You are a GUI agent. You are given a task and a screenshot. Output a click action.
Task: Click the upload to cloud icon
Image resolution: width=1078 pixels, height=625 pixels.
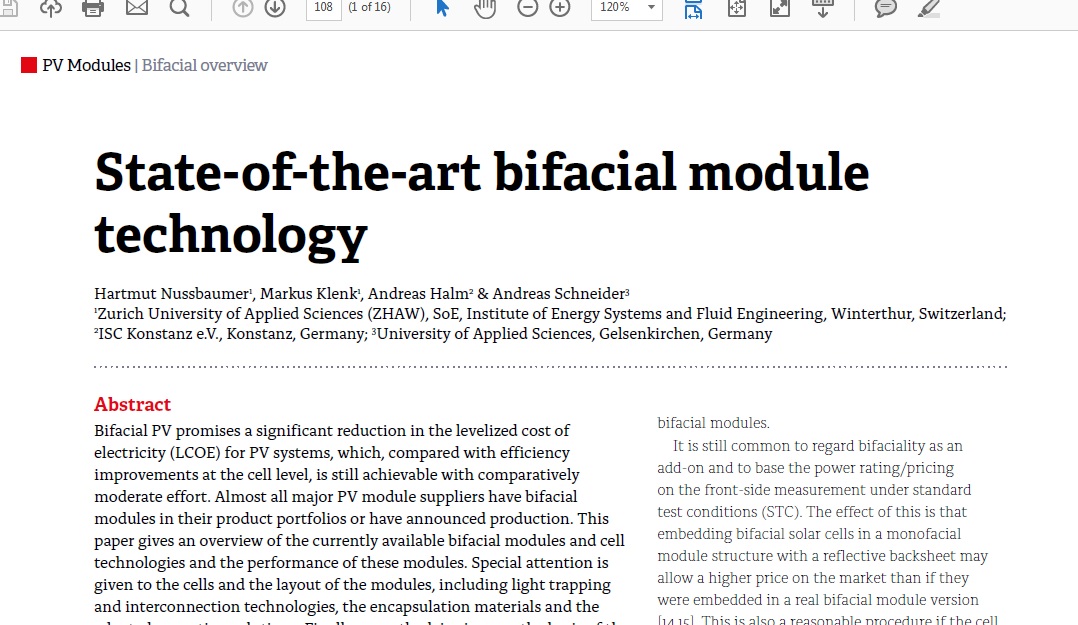click(51, 8)
